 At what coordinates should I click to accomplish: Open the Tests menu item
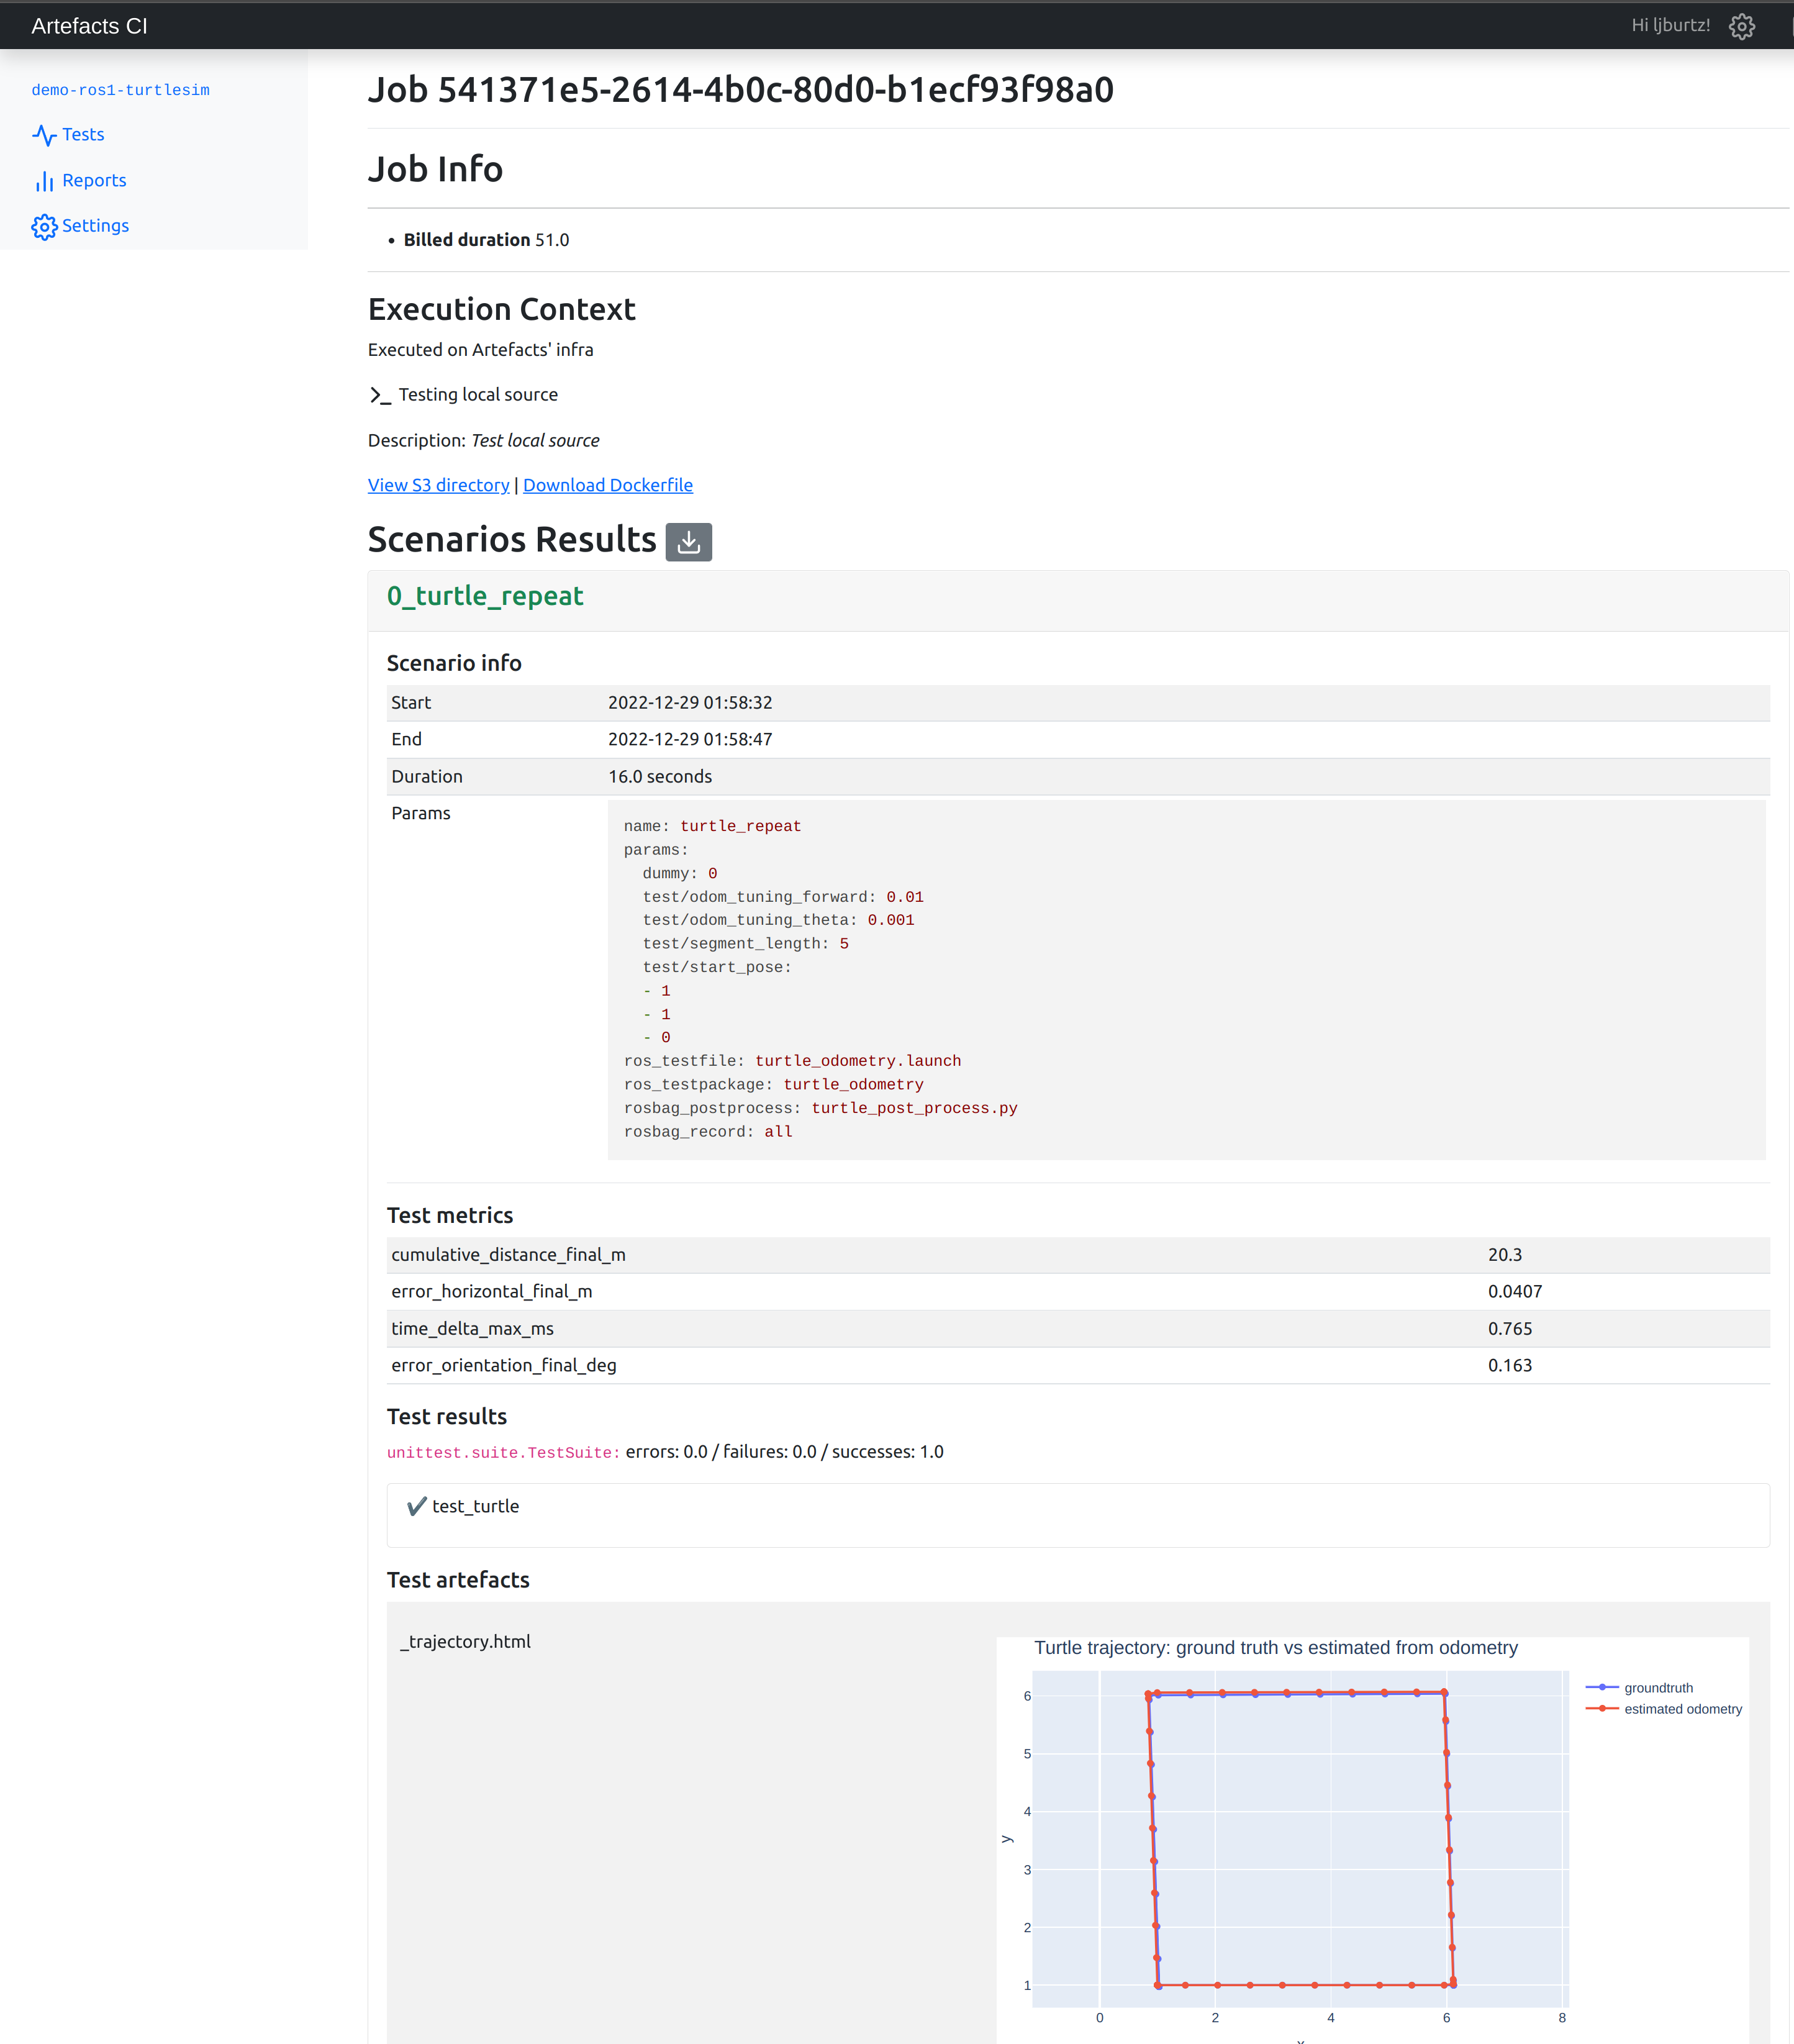83,135
